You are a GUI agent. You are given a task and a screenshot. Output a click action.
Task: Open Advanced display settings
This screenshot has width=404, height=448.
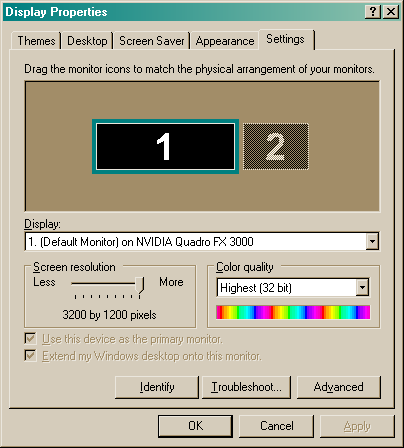point(338,387)
